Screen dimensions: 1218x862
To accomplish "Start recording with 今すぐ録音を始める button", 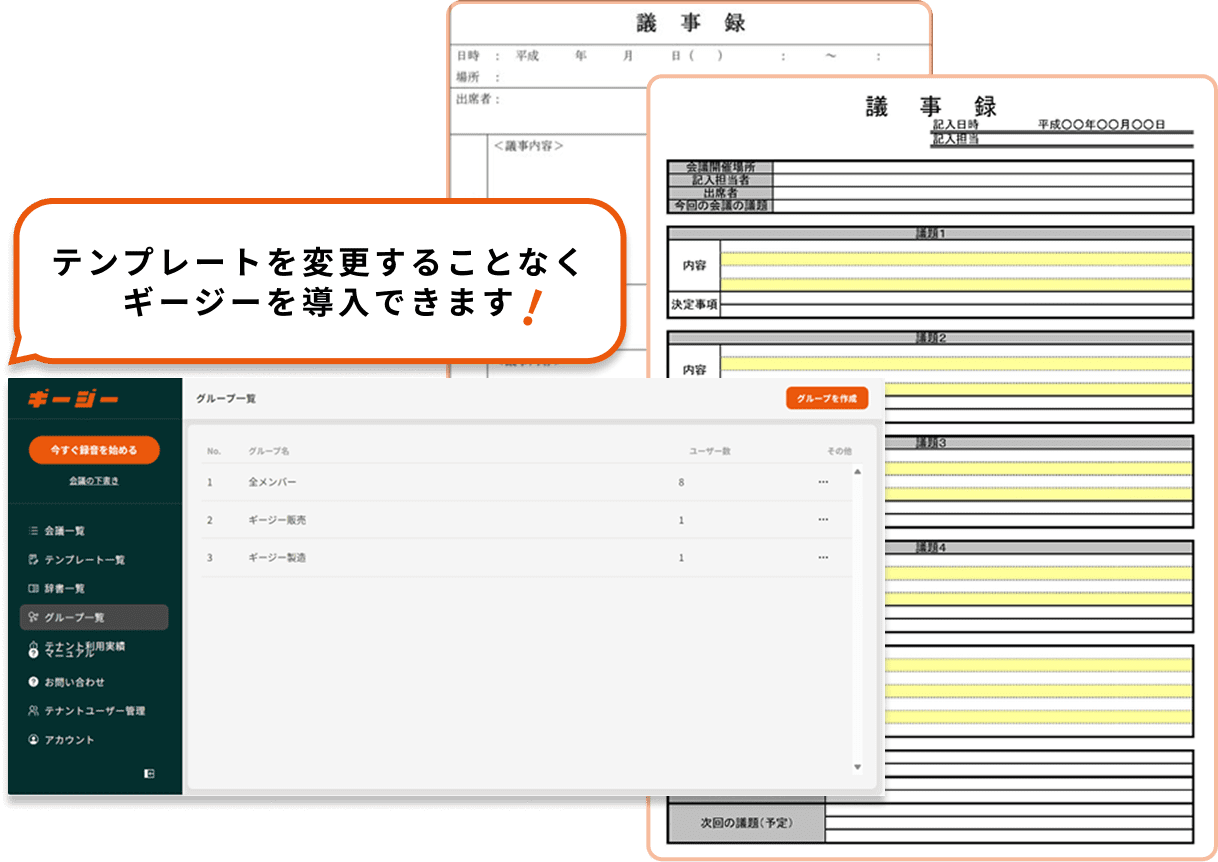I will (94, 450).
